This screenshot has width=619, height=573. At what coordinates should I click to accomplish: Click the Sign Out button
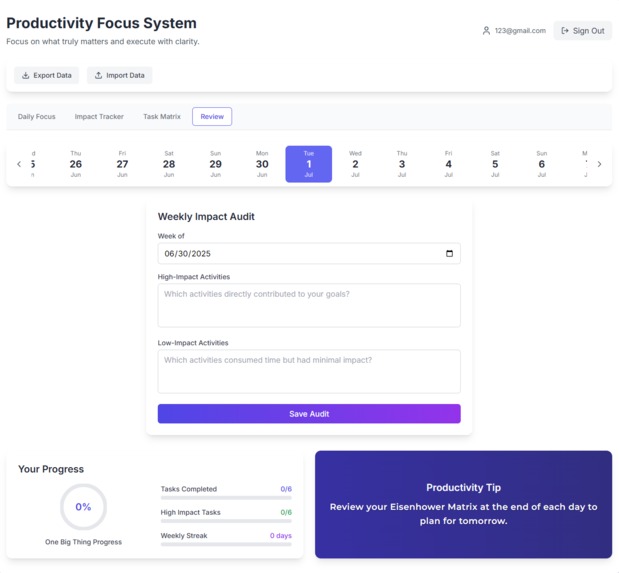coord(582,30)
